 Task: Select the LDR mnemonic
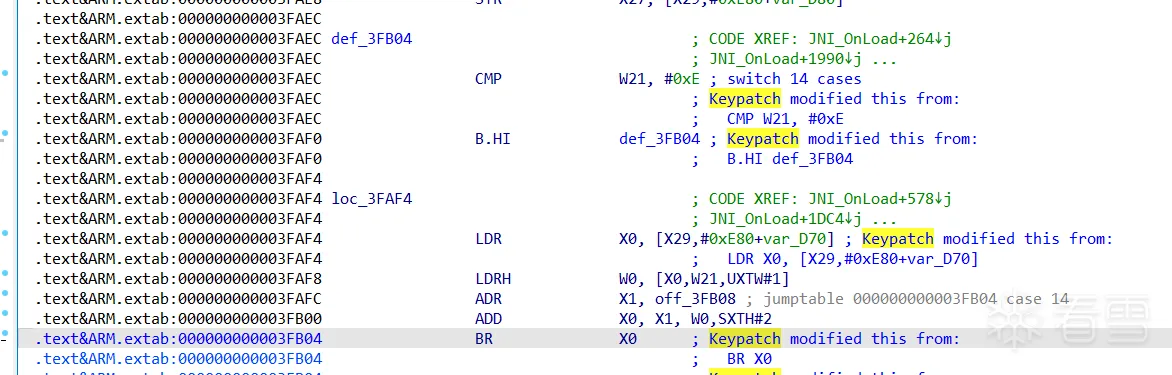[489, 239]
